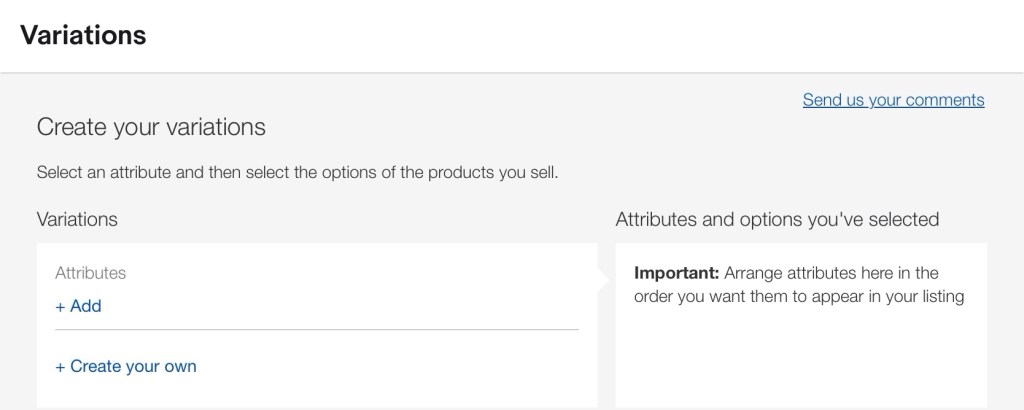Click the white header bar beside the Variations title
Viewport: 1024px width, 410px height.
pos(600,35)
